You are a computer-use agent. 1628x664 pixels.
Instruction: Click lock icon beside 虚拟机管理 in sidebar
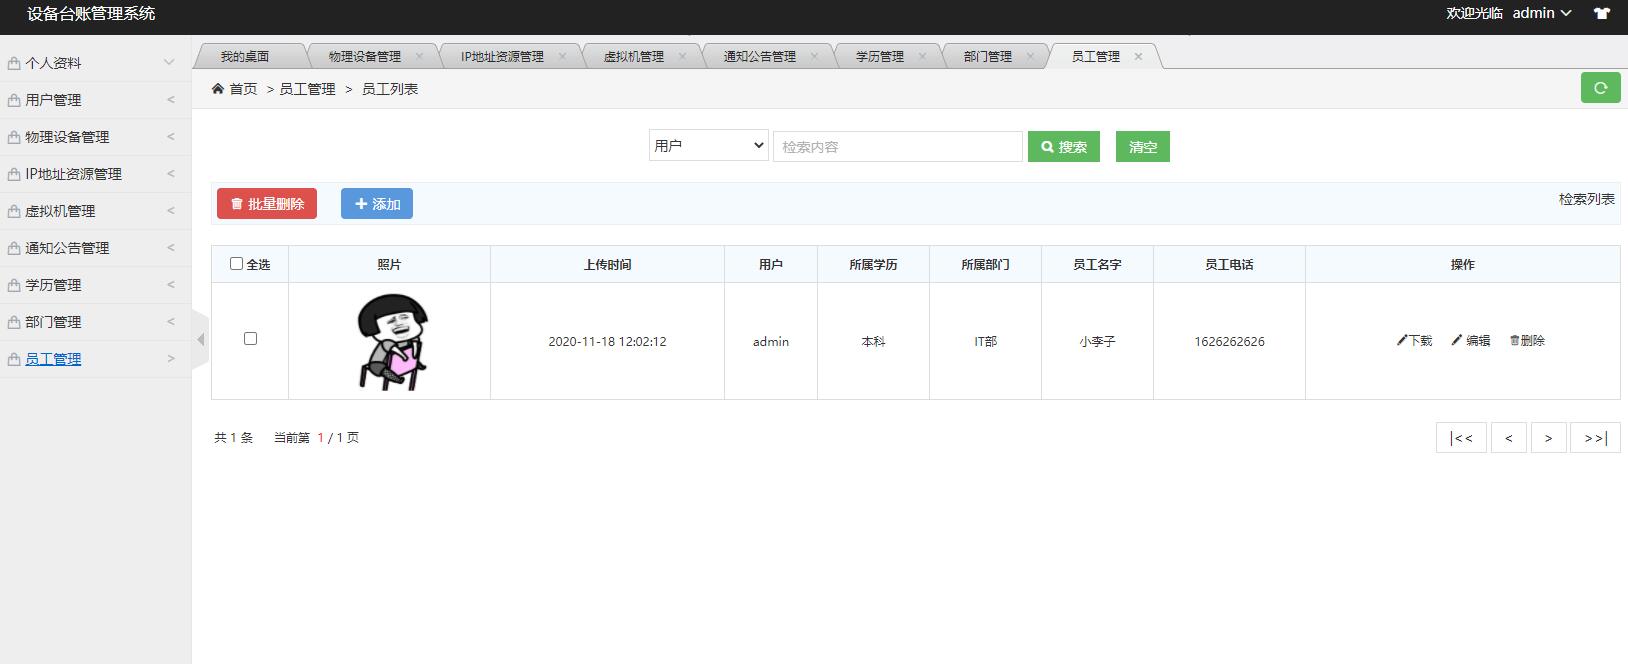point(14,211)
